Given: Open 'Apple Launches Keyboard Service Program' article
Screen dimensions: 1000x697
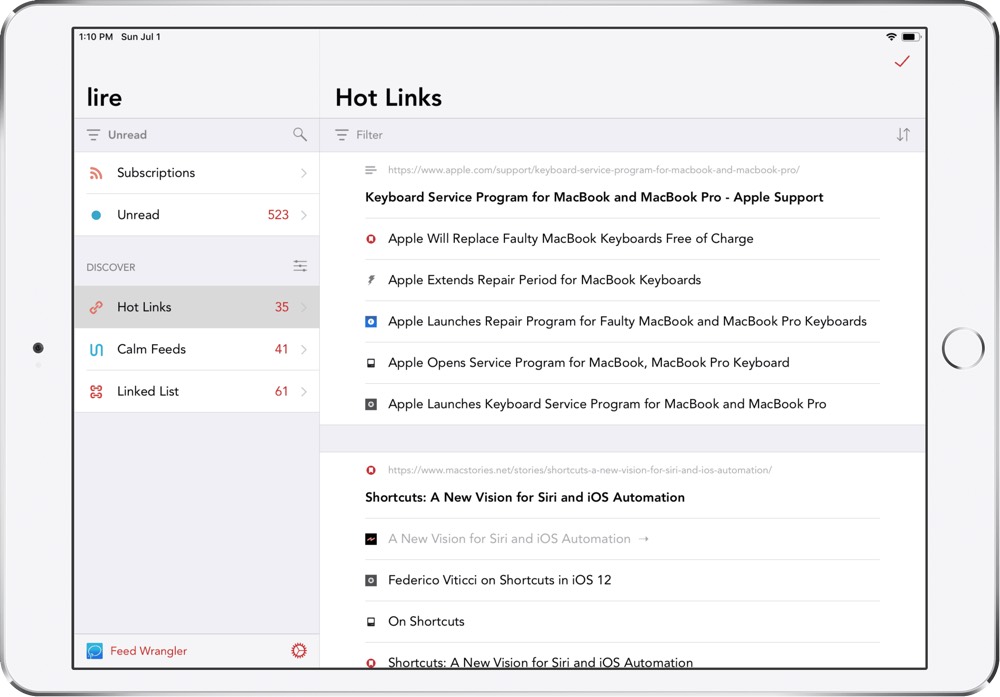Looking at the screenshot, I should click(607, 404).
